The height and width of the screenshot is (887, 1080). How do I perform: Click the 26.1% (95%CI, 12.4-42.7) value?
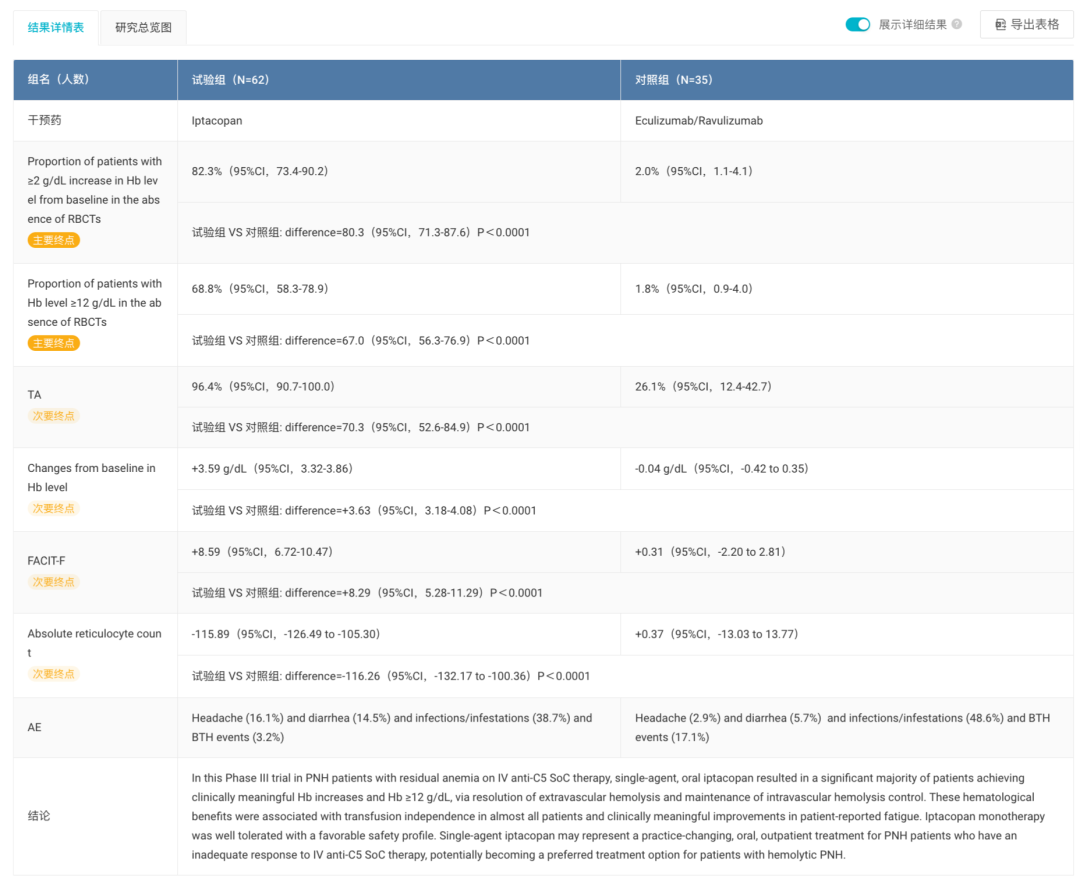tap(703, 386)
